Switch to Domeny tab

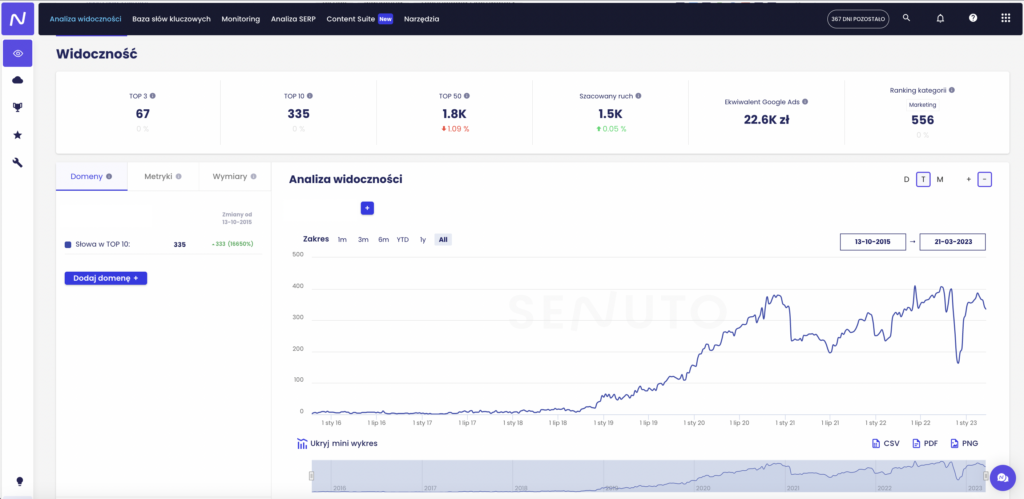coord(91,176)
